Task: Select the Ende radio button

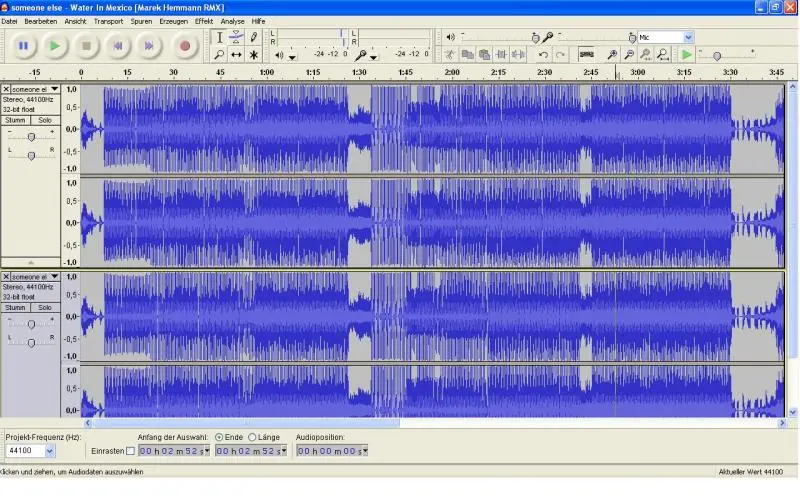Action: (x=219, y=437)
